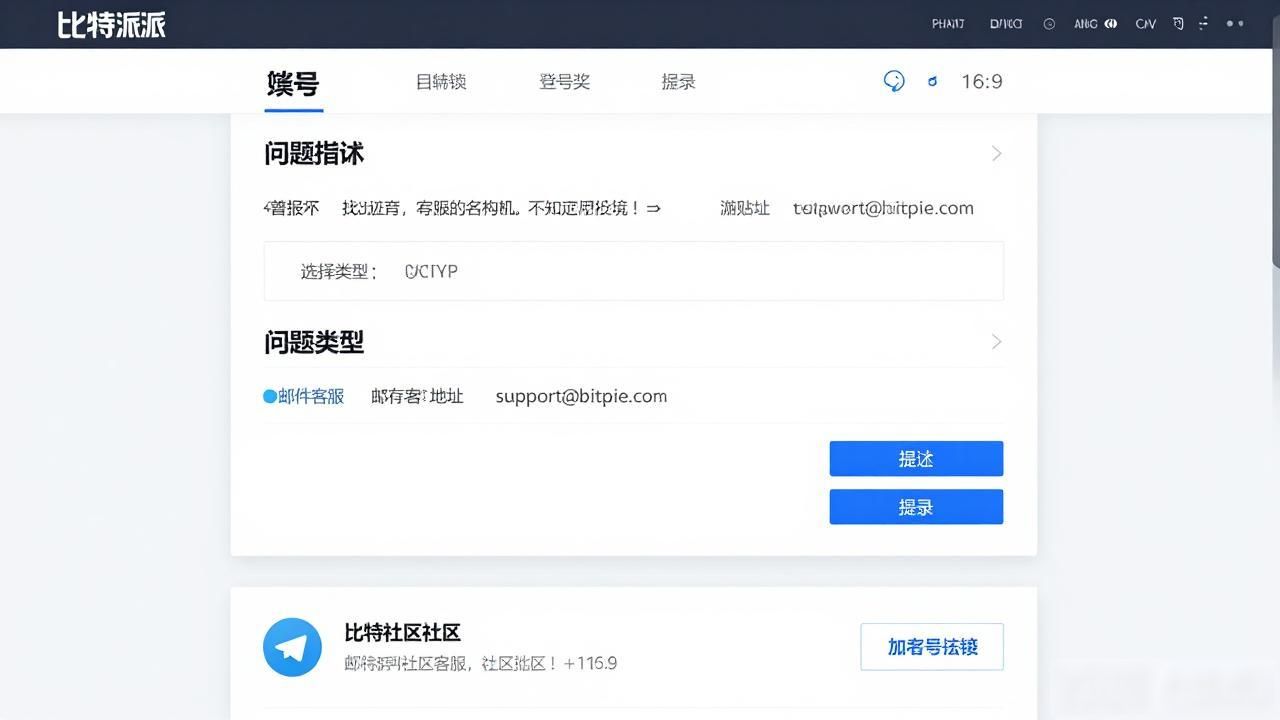Click the email address ending @bitpie.com in description row

click(883, 208)
